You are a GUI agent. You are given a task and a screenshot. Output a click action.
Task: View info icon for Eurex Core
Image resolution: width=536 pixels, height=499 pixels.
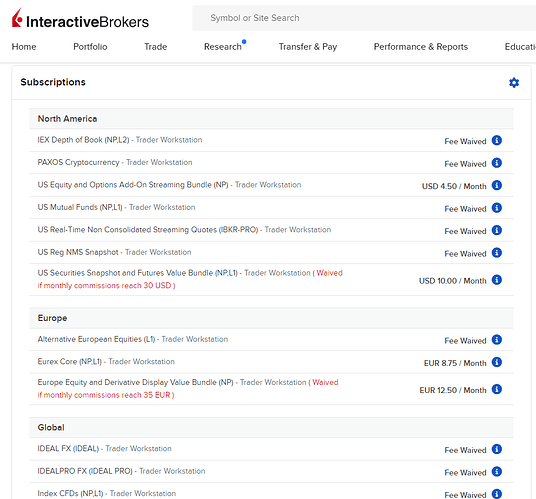coord(497,362)
